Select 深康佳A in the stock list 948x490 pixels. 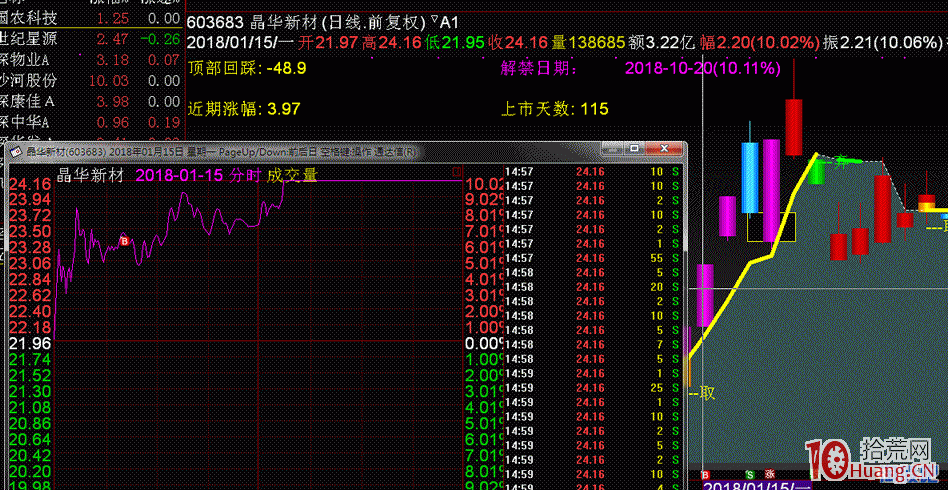27,101
